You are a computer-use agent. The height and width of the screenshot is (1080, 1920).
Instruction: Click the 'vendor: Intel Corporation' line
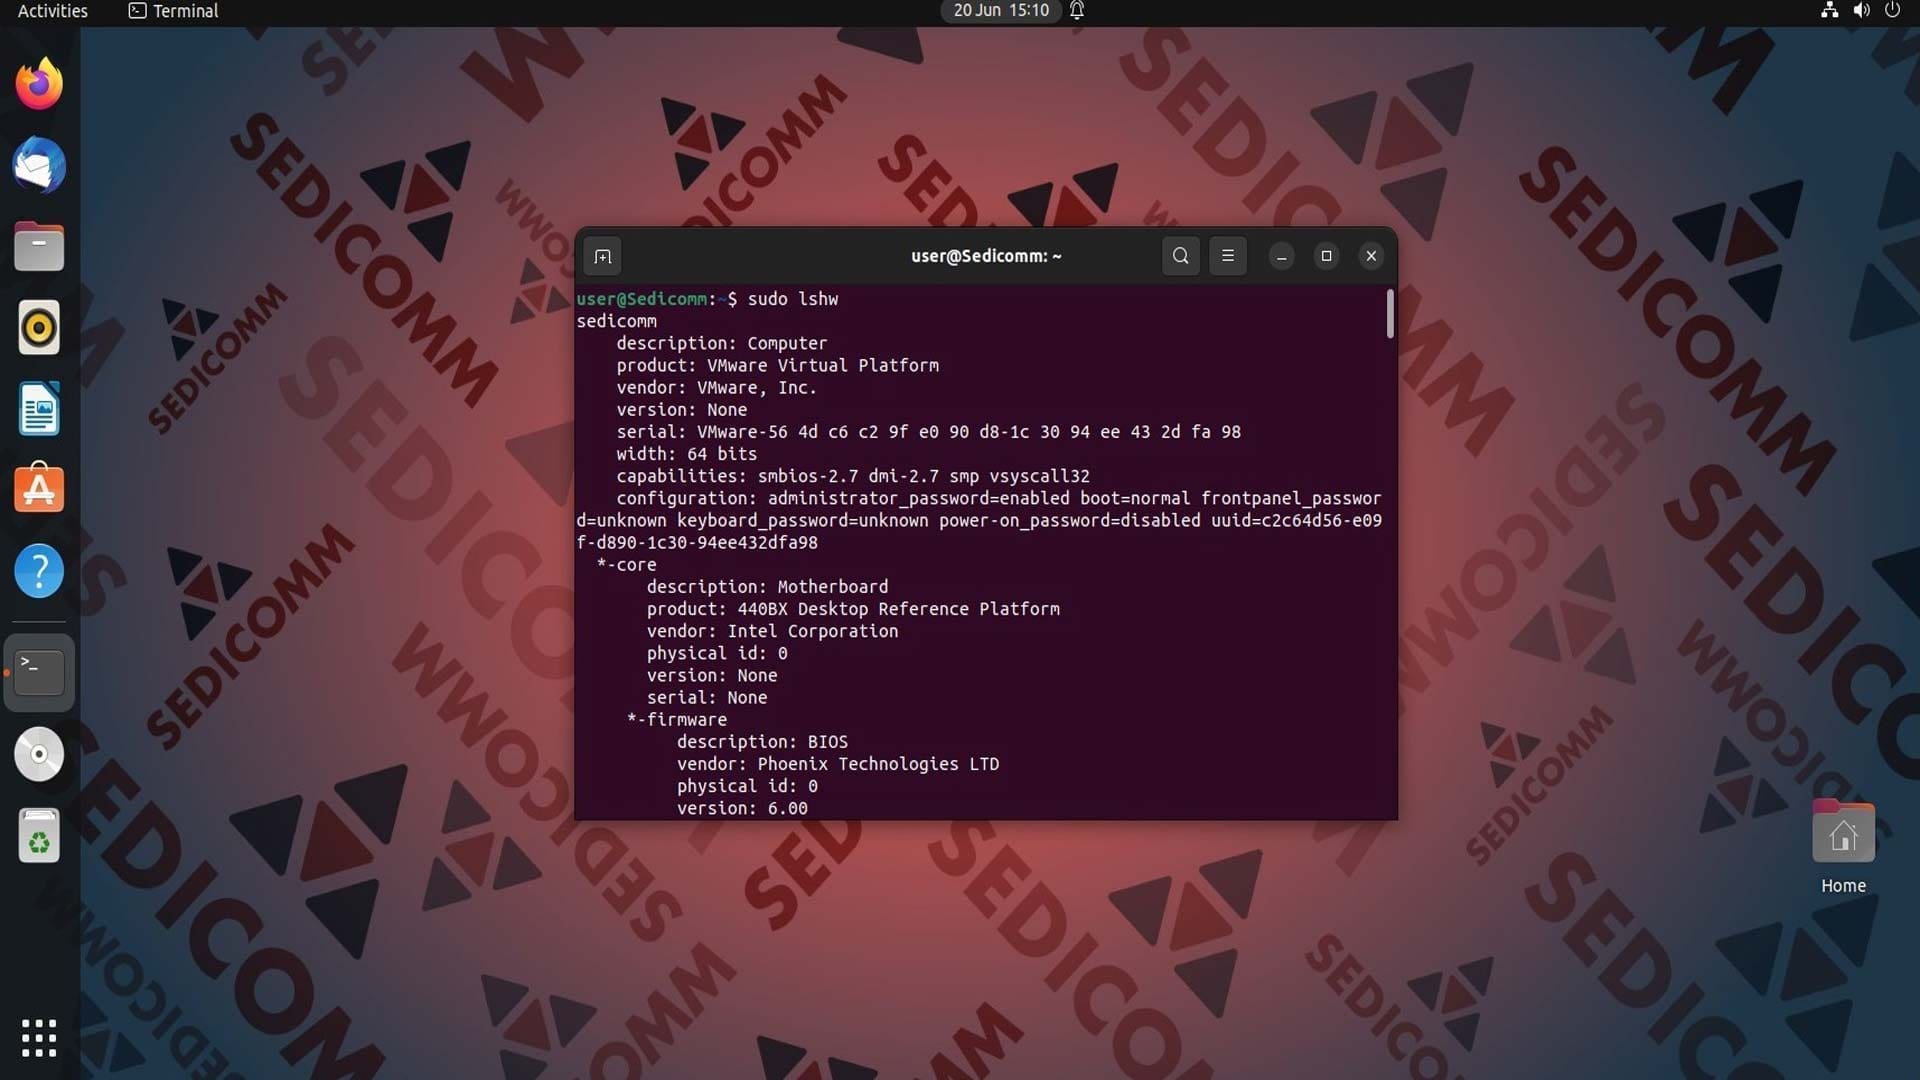pos(772,631)
